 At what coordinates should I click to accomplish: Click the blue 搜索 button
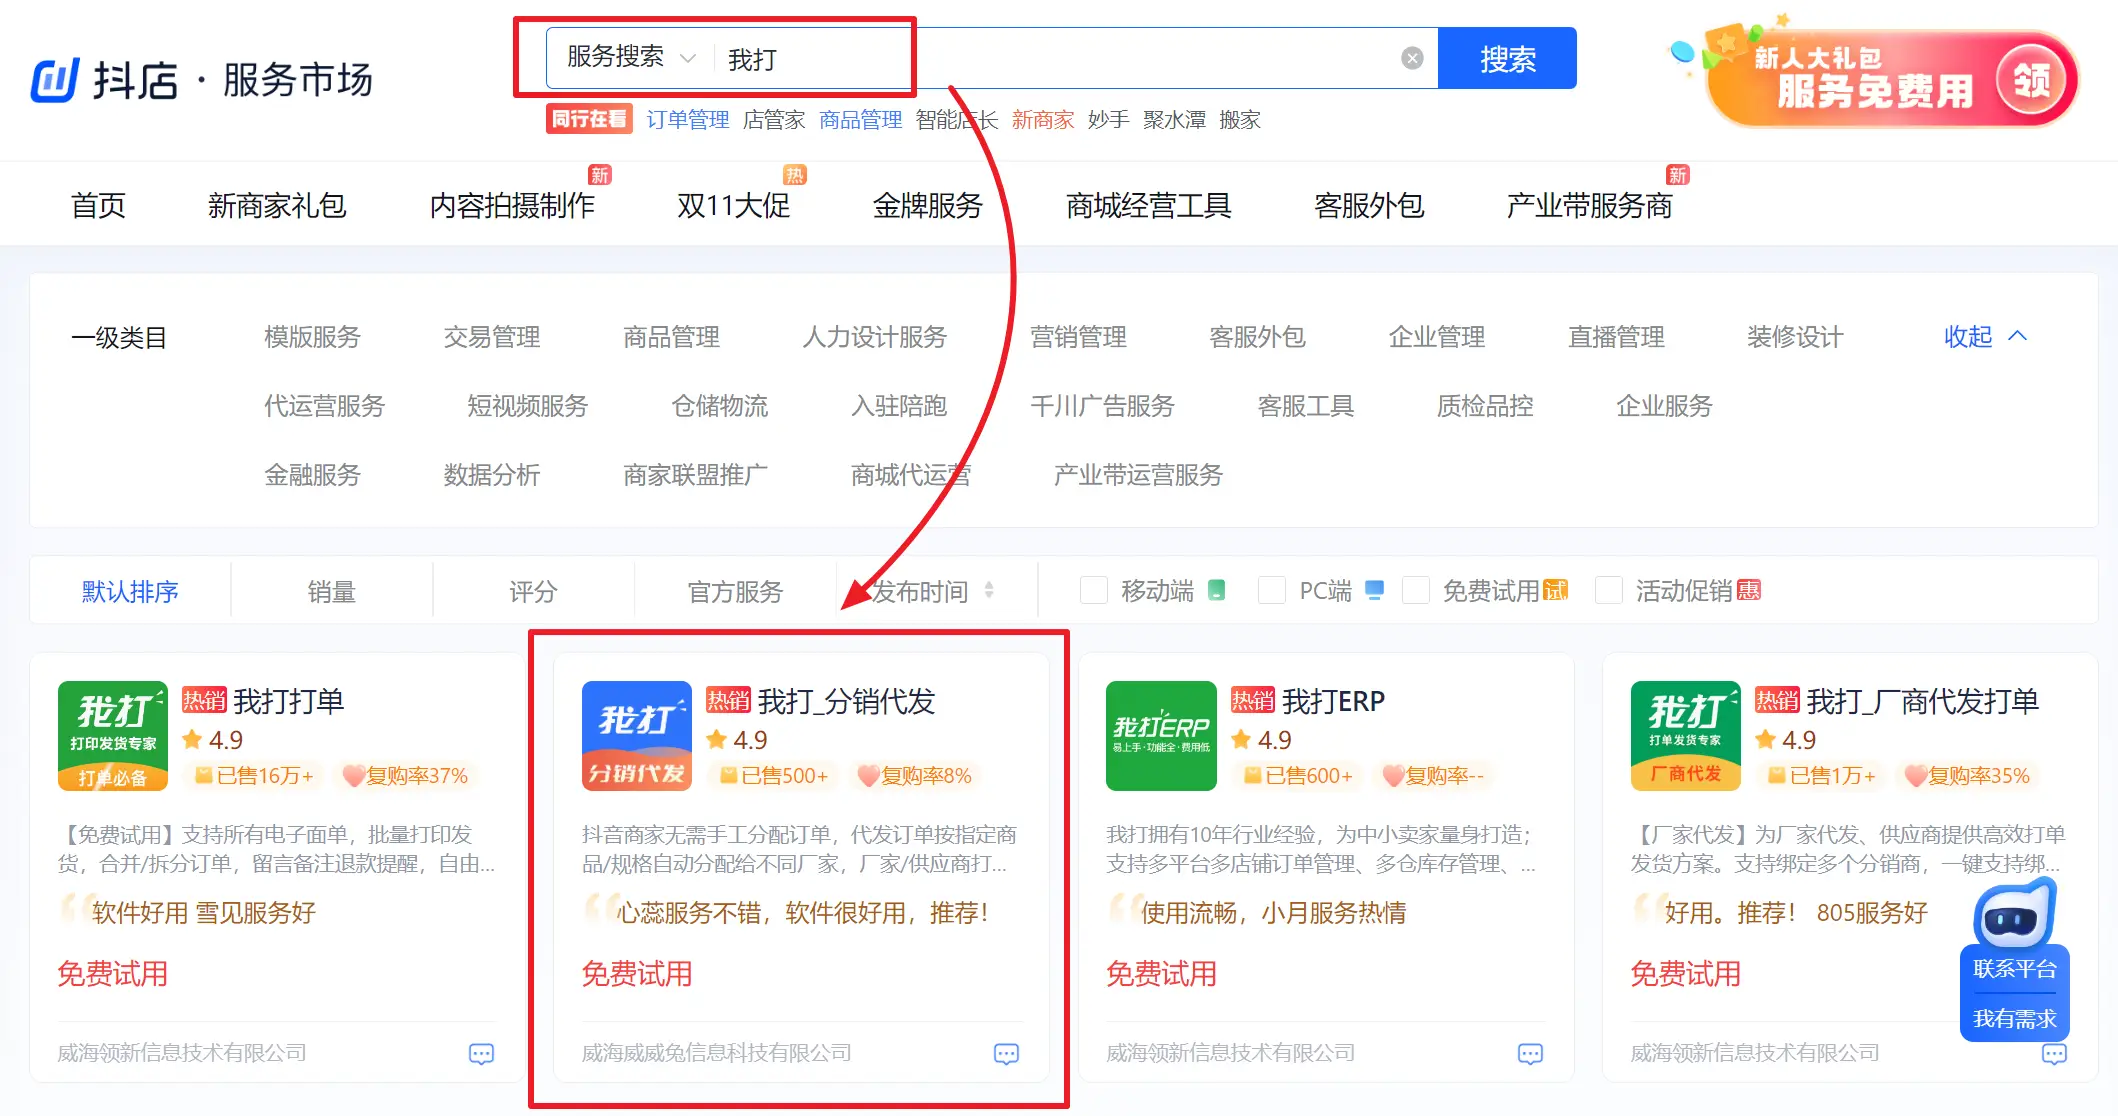pos(1507,58)
